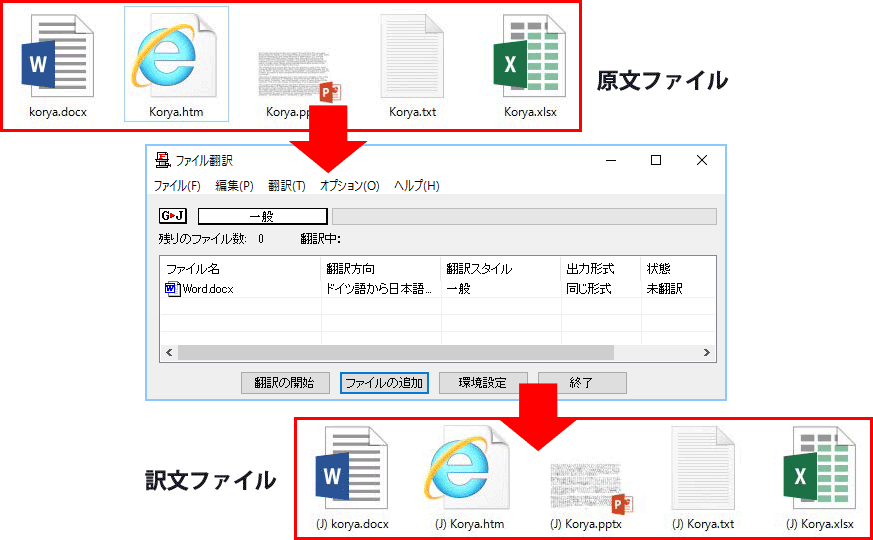
Task: Select the Korya.htm Internet Explorer file icon
Action: tap(176, 64)
